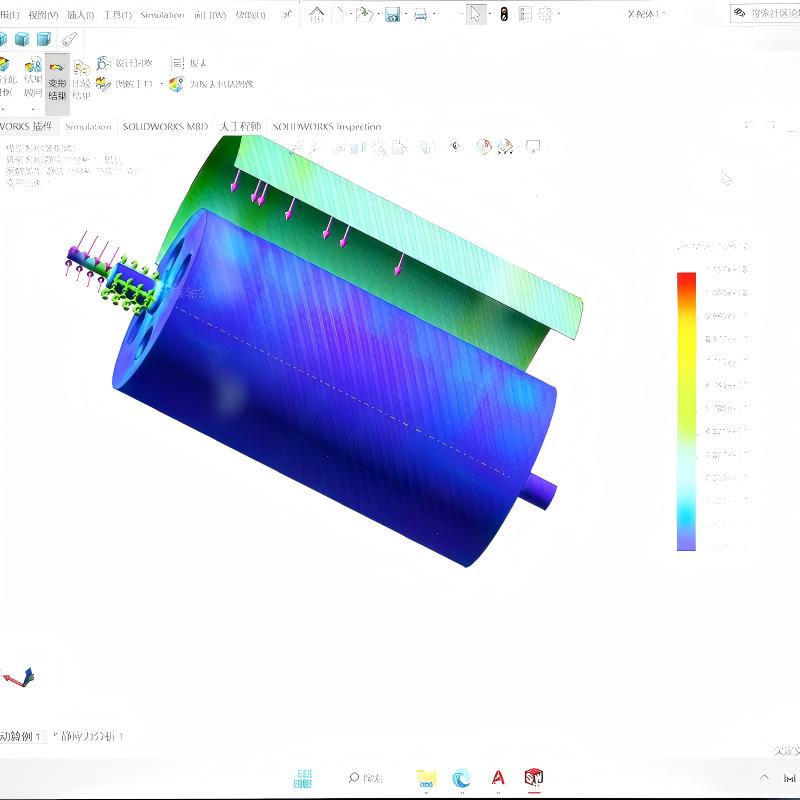Click the apply scene icon above the model
Screen dimensions: 800x800
[505, 147]
